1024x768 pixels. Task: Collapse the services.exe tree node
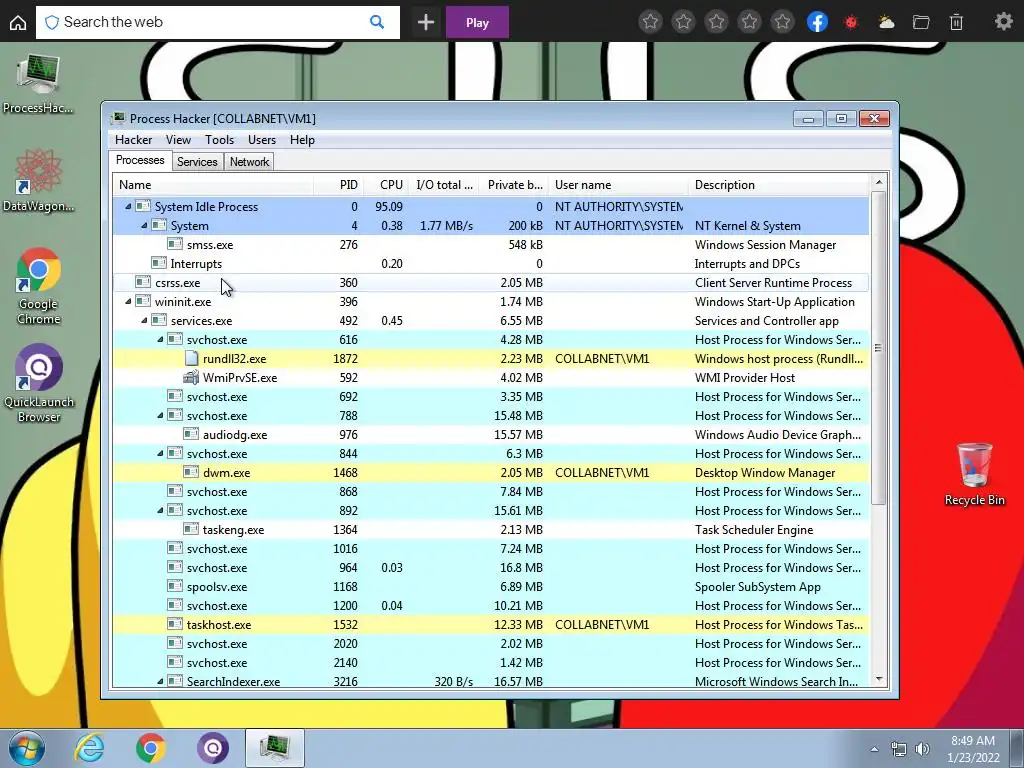click(x=144, y=321)
